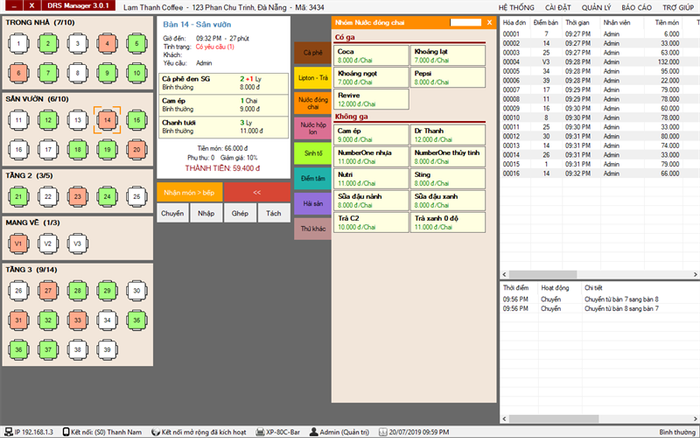Select the purple Hải sản category
This screenshot has height=438, width=700.
tap(311, 203)
